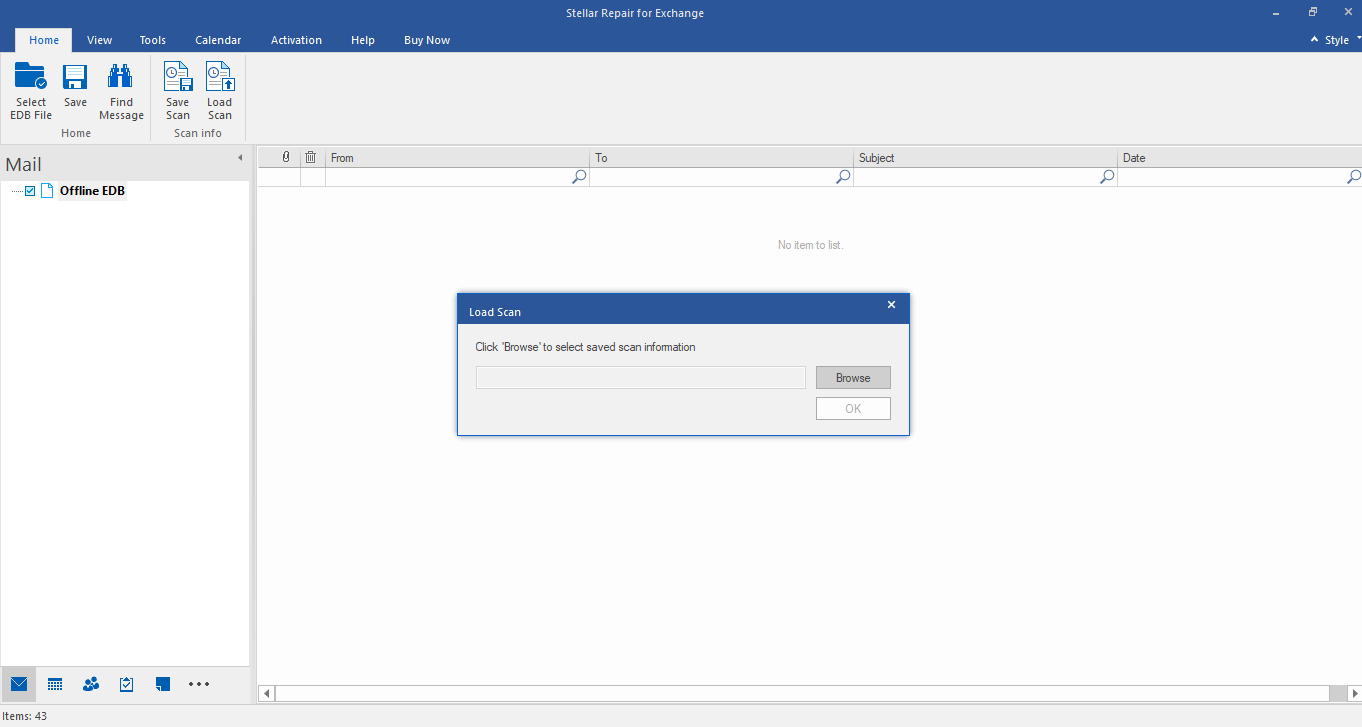Image resolution: width=1362 pixels, height=727 pixels.
Task: Show more navigation options ellipsis
Action: [x=199, y=684]
